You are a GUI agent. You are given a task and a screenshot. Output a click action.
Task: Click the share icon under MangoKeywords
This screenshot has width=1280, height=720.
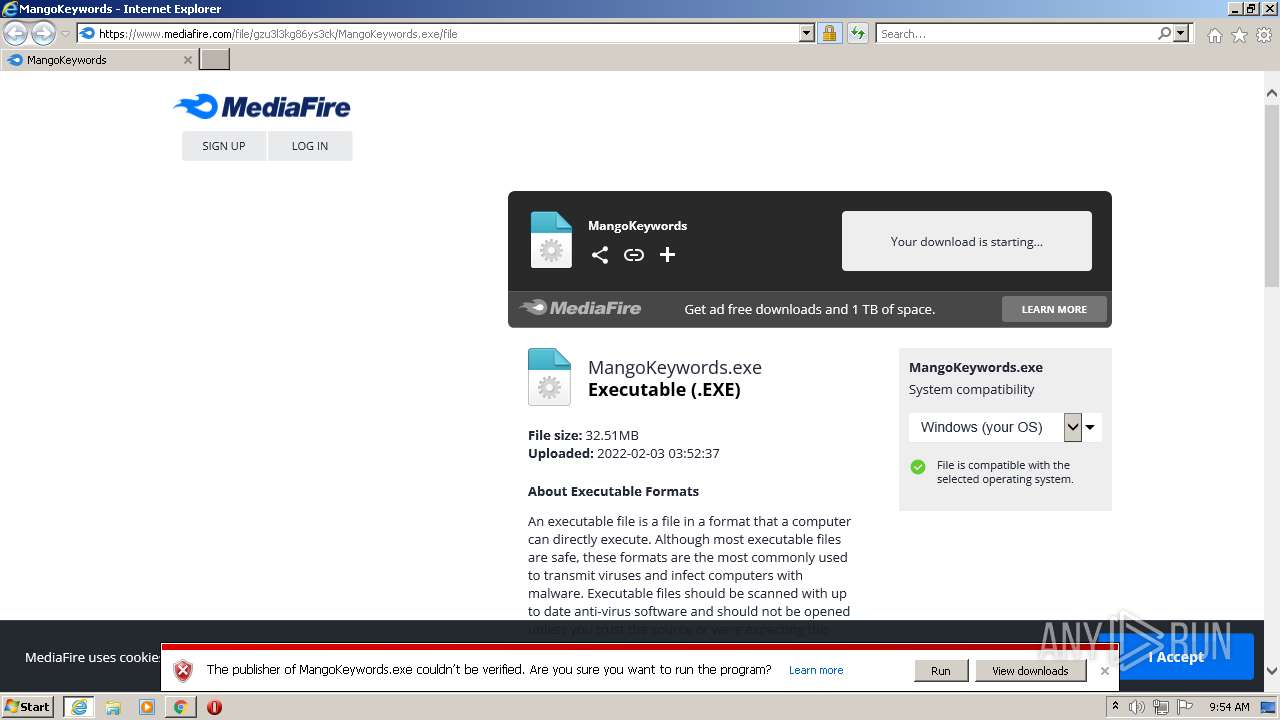[599, 255]
